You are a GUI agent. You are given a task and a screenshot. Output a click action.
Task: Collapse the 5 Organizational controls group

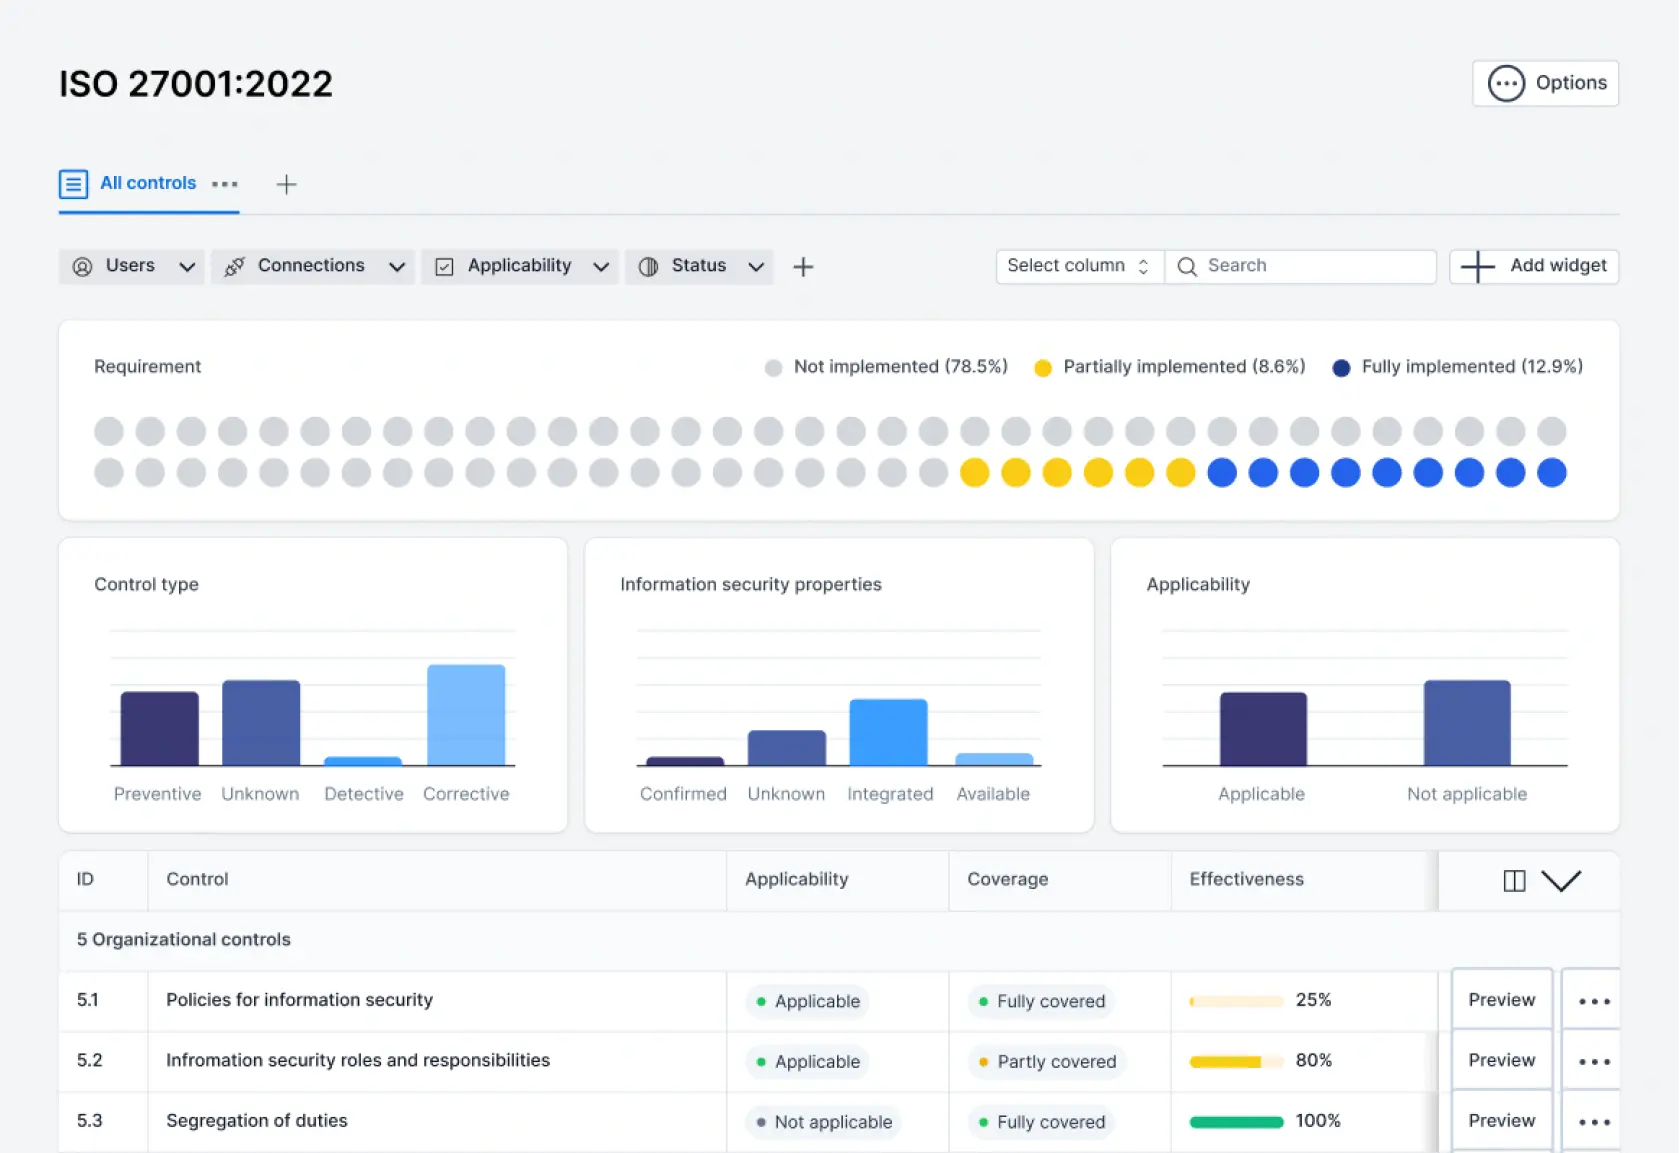(x=839, y=940)
